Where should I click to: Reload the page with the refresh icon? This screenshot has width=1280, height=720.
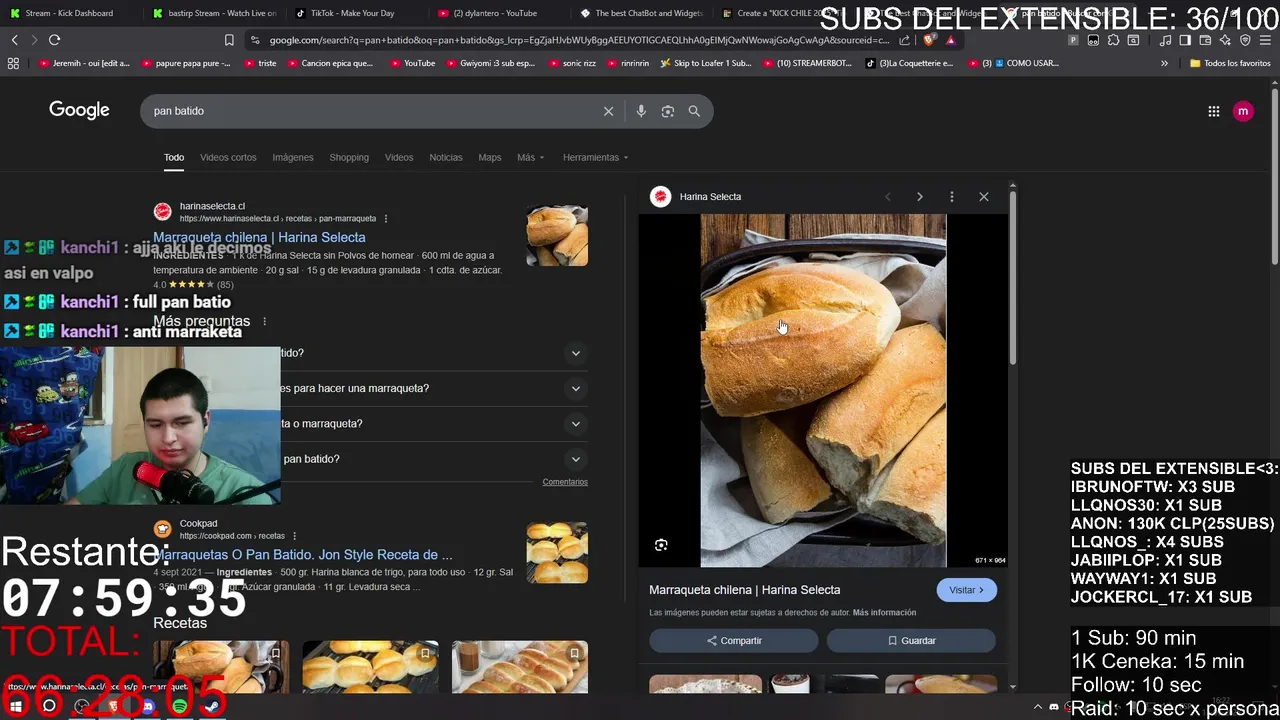pyautogui.click(x=54, y=40)
